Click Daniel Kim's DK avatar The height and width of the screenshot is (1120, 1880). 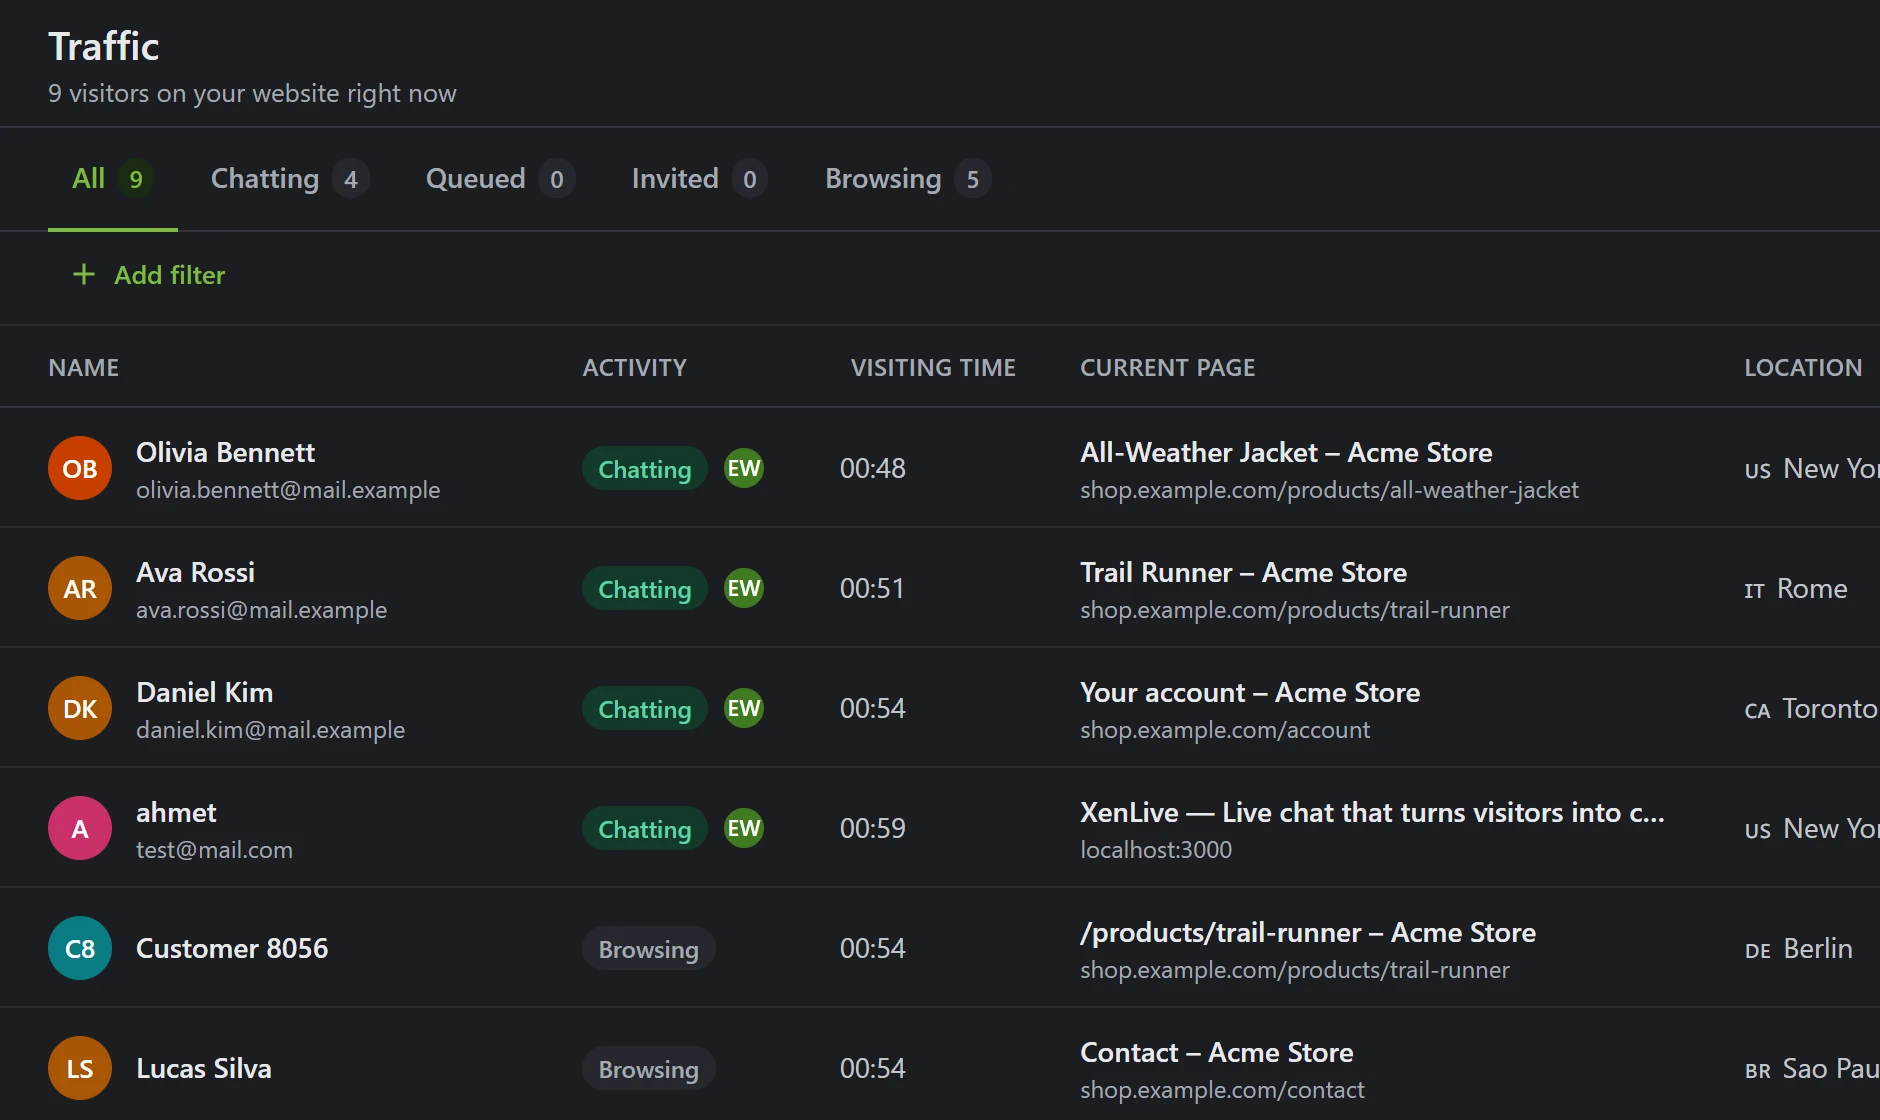pyautogui.click(x=80, y=708)
